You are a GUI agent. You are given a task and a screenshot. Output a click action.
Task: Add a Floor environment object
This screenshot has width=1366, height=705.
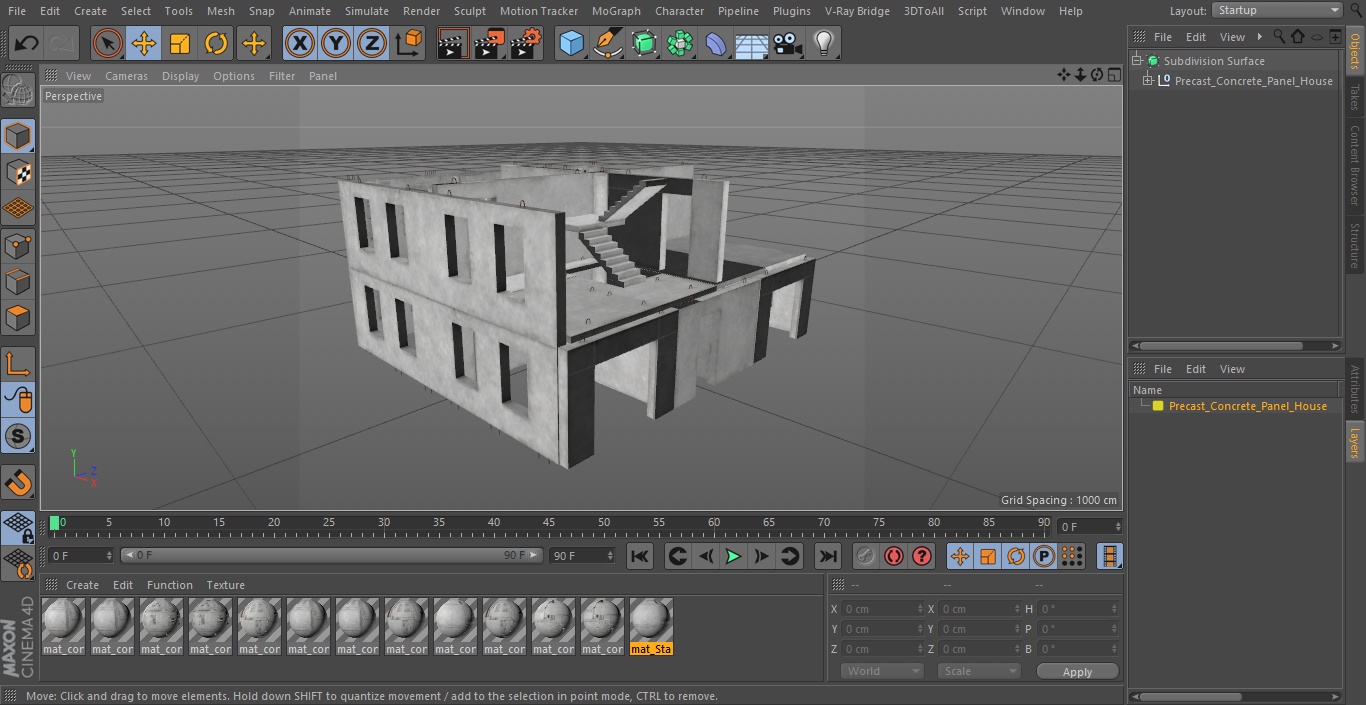[752, 44]
